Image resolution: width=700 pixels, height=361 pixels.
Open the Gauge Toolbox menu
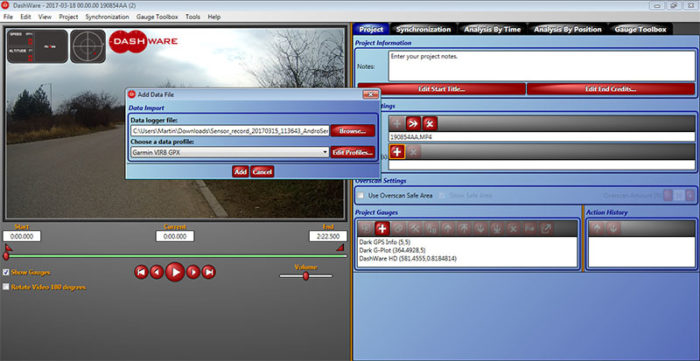(x=157, y=17)
